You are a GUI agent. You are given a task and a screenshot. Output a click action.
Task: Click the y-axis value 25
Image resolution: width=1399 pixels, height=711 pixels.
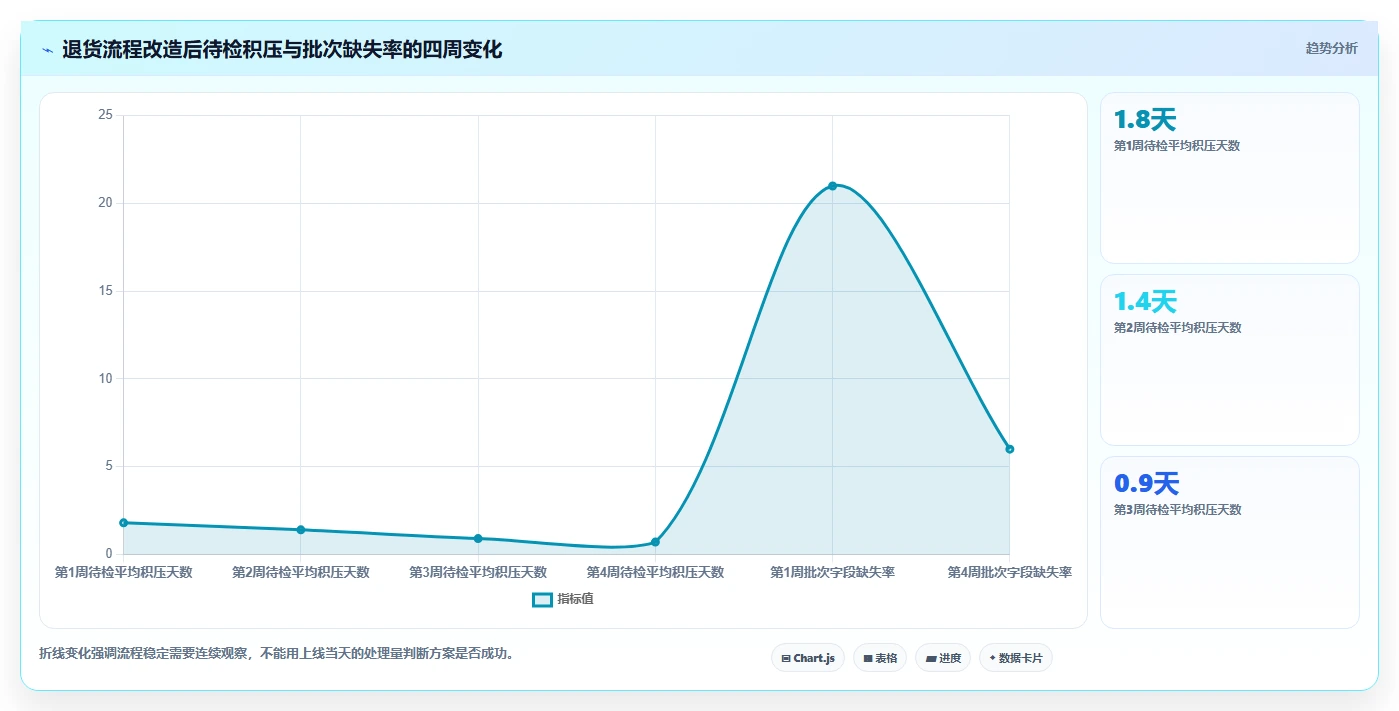coord(105,115)
